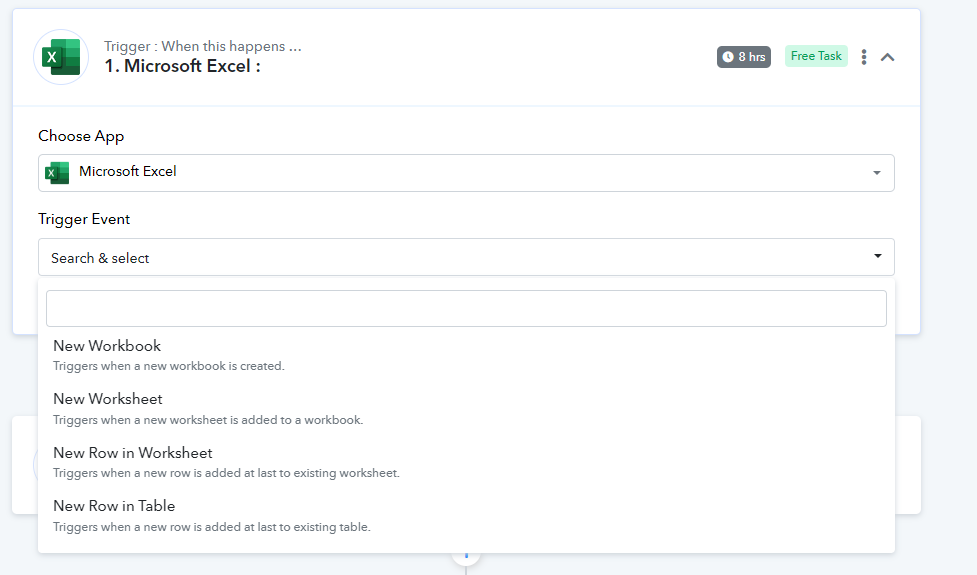Screen dimensions: 977x575
Task: Click the small Excel icon in Choose App field
Action: tap(57, 173)
